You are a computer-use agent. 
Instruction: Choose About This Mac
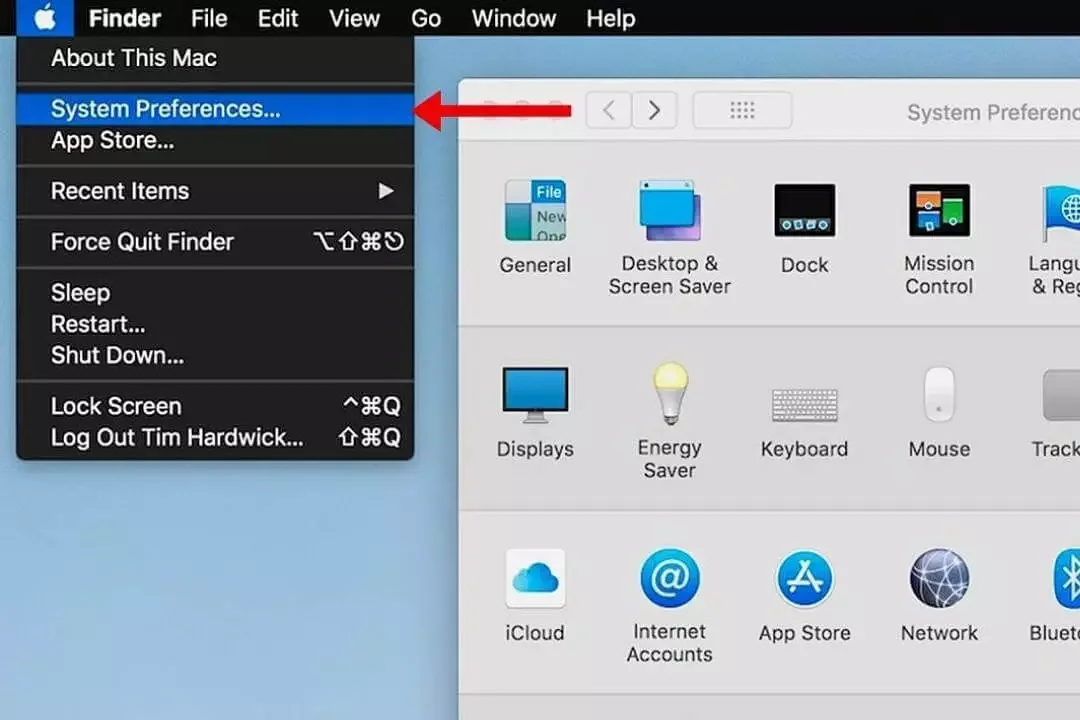(134, 58)
